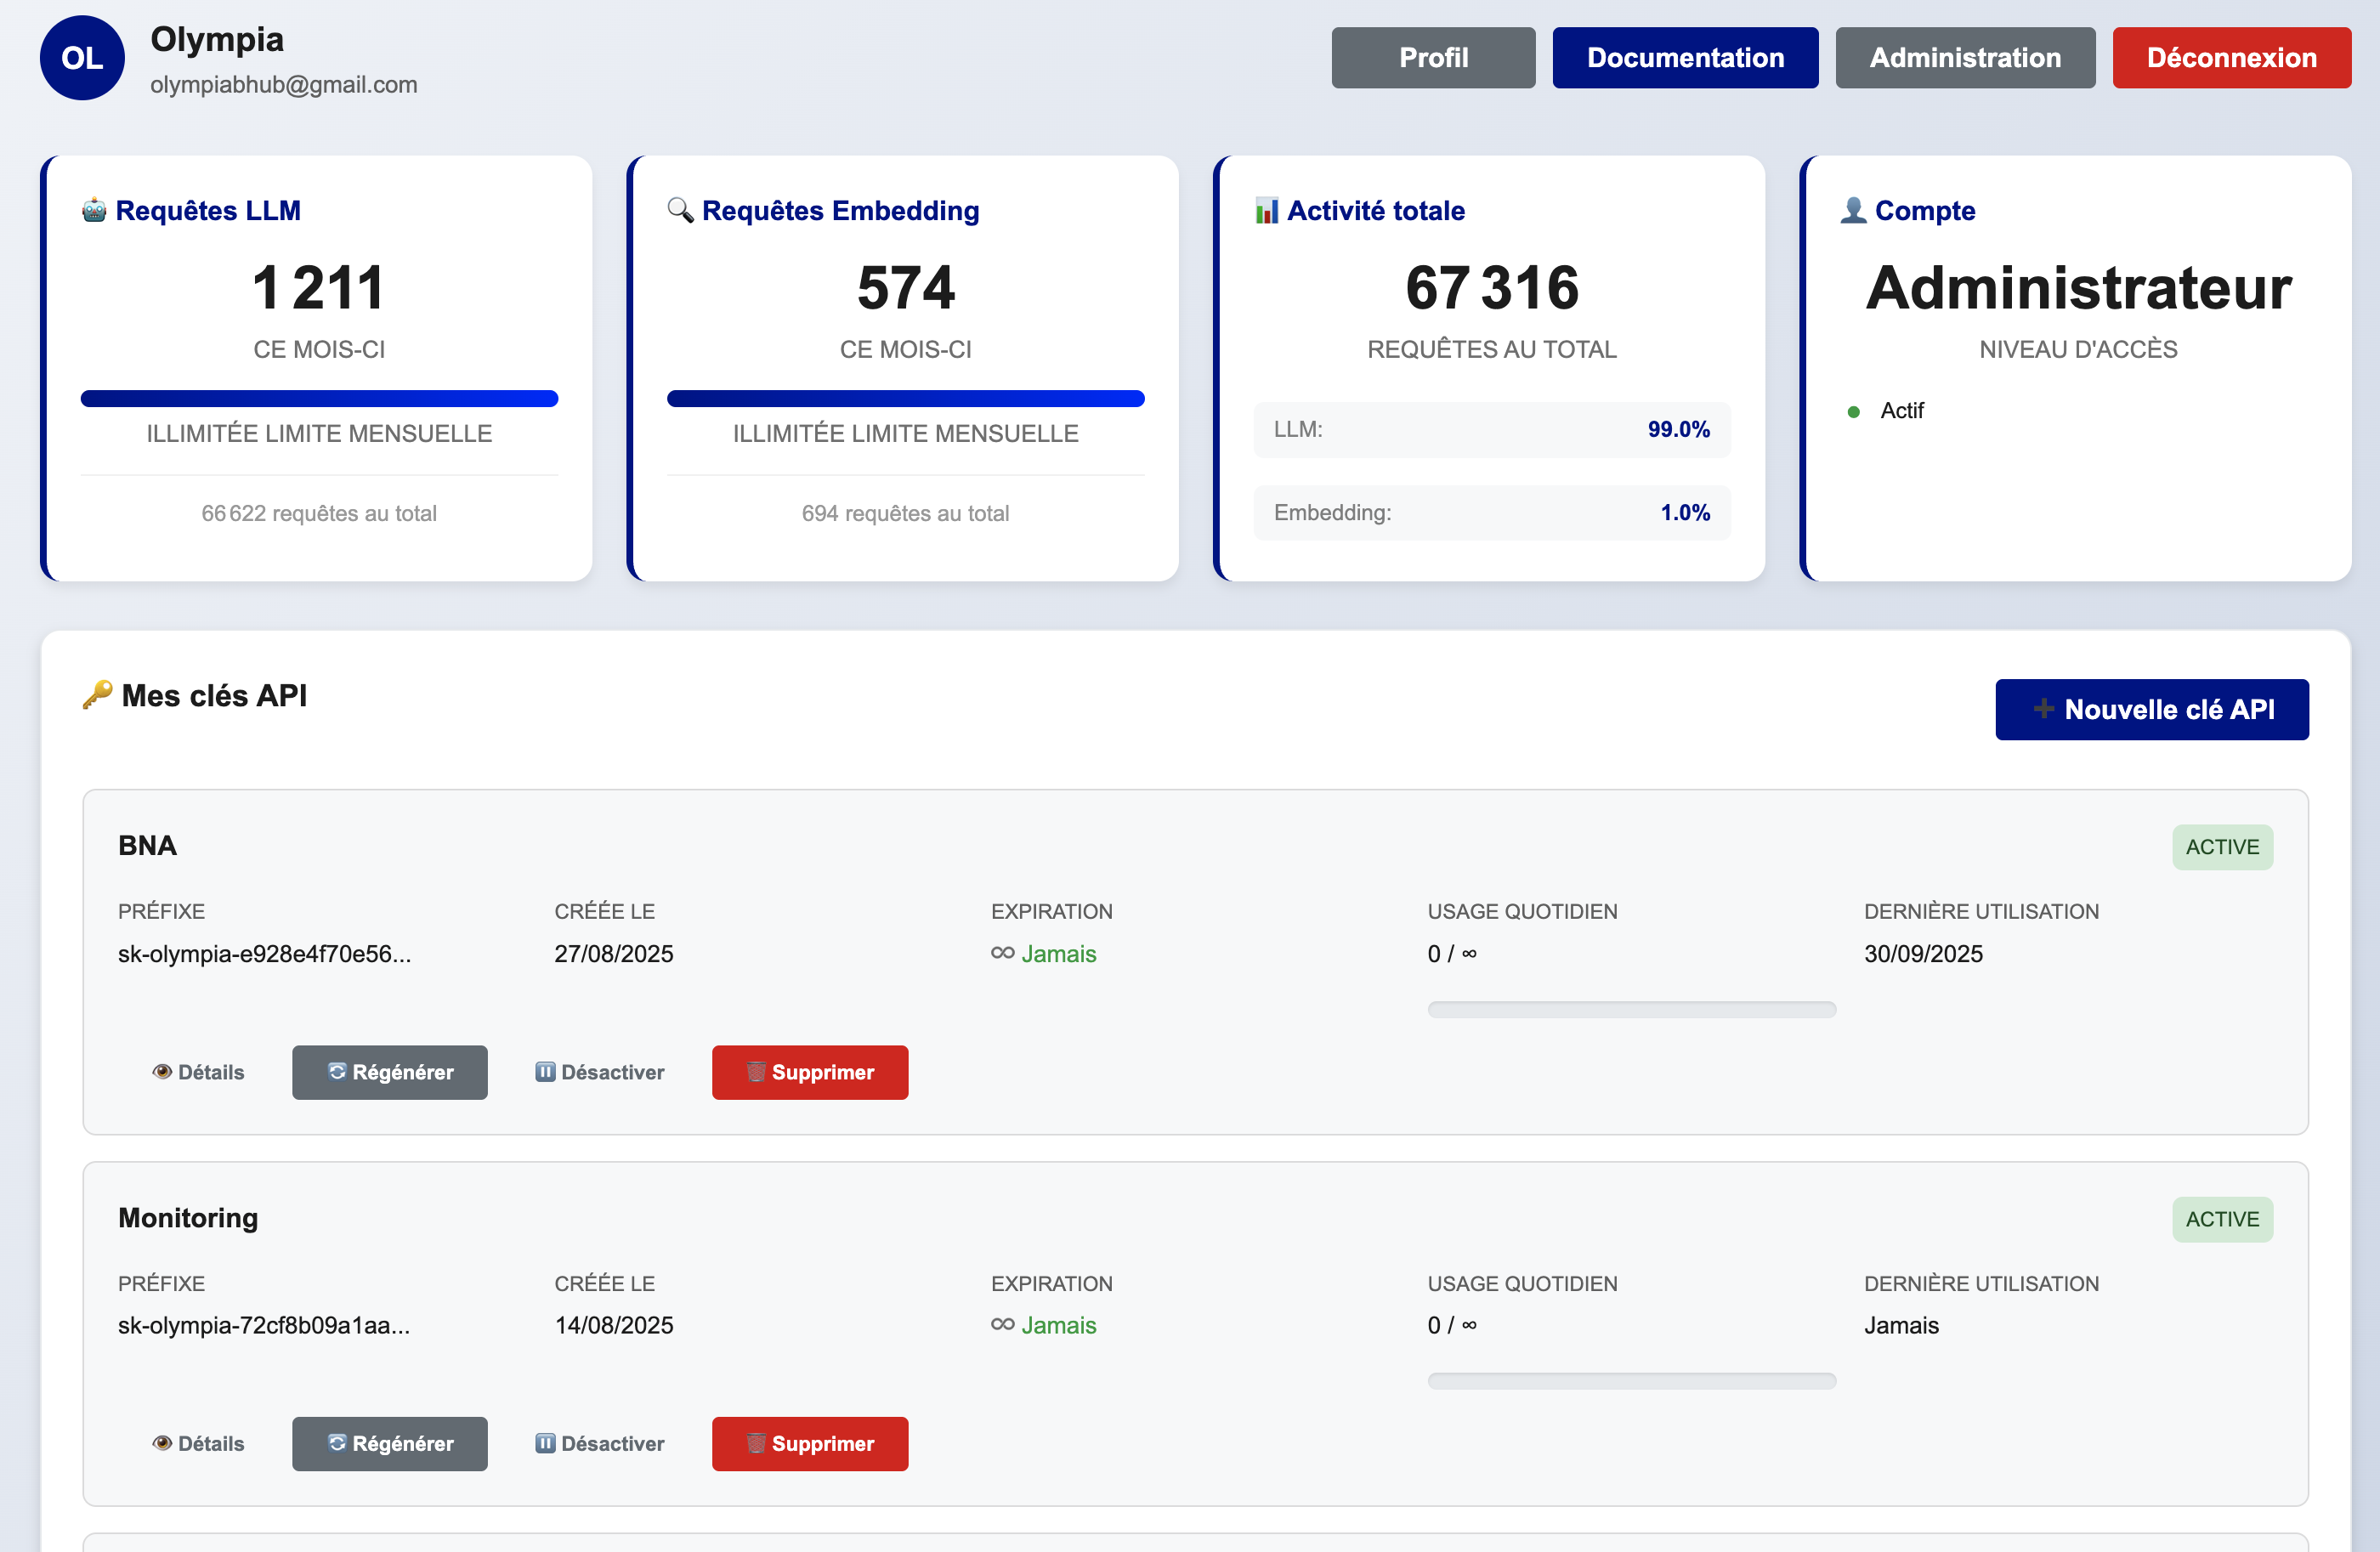Log out with the Déconnexion button
This screenshot has height=1552, width=2380.
[x=2231, y=58]
